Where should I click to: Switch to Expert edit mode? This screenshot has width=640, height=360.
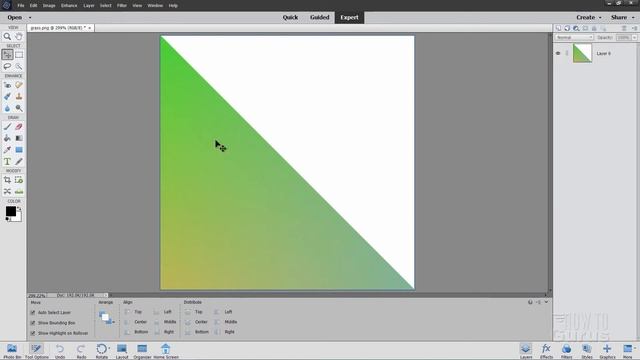[x=349, y=18]
